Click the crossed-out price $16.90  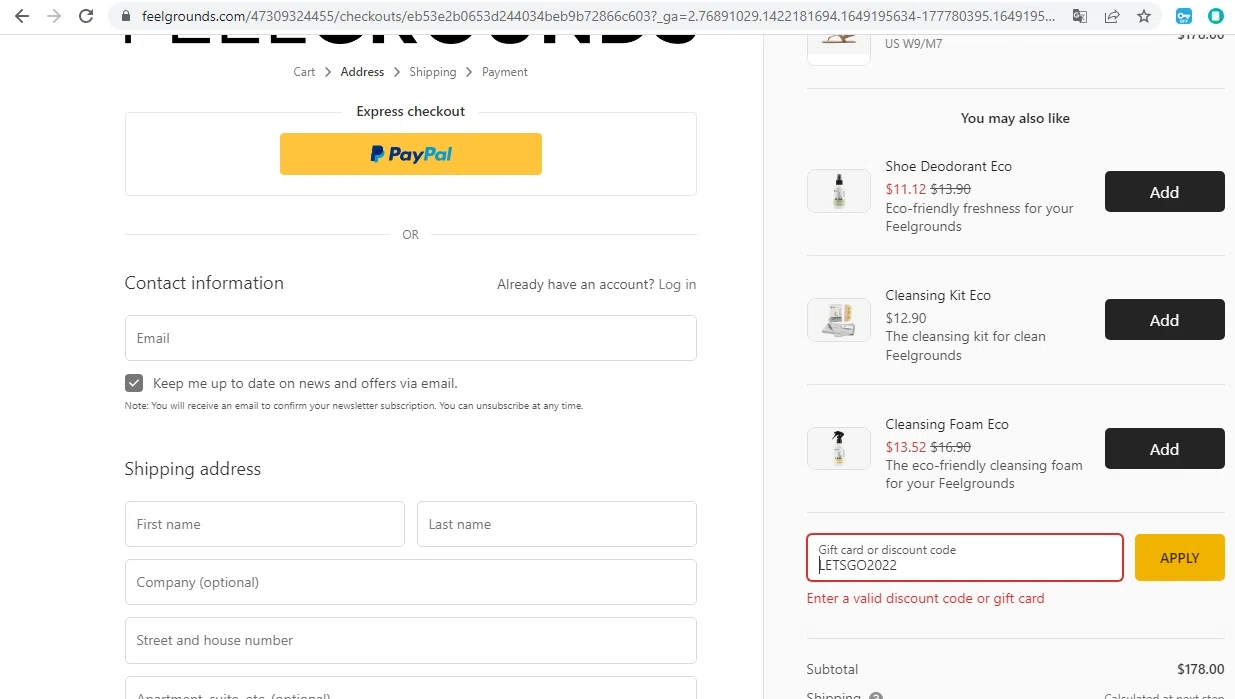tap(951, 447)
